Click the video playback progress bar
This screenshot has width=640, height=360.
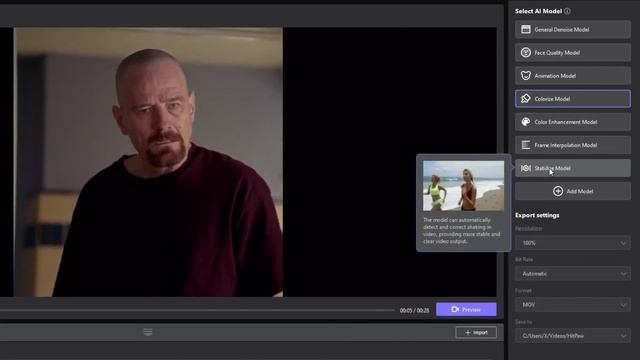[x=197, y=310]
